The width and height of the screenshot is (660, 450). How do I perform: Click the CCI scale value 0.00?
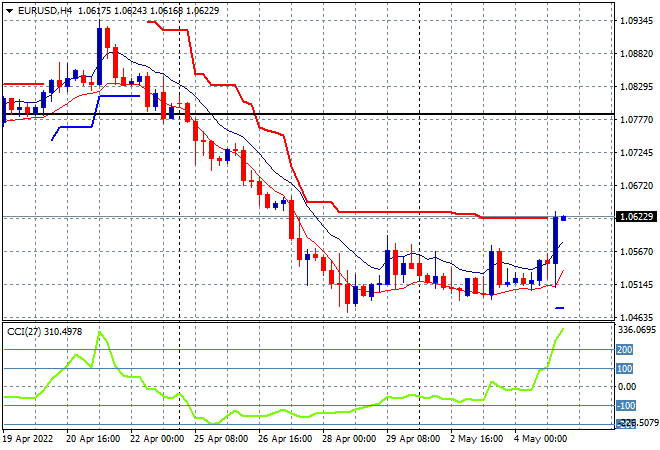click(x=627, y=386)
